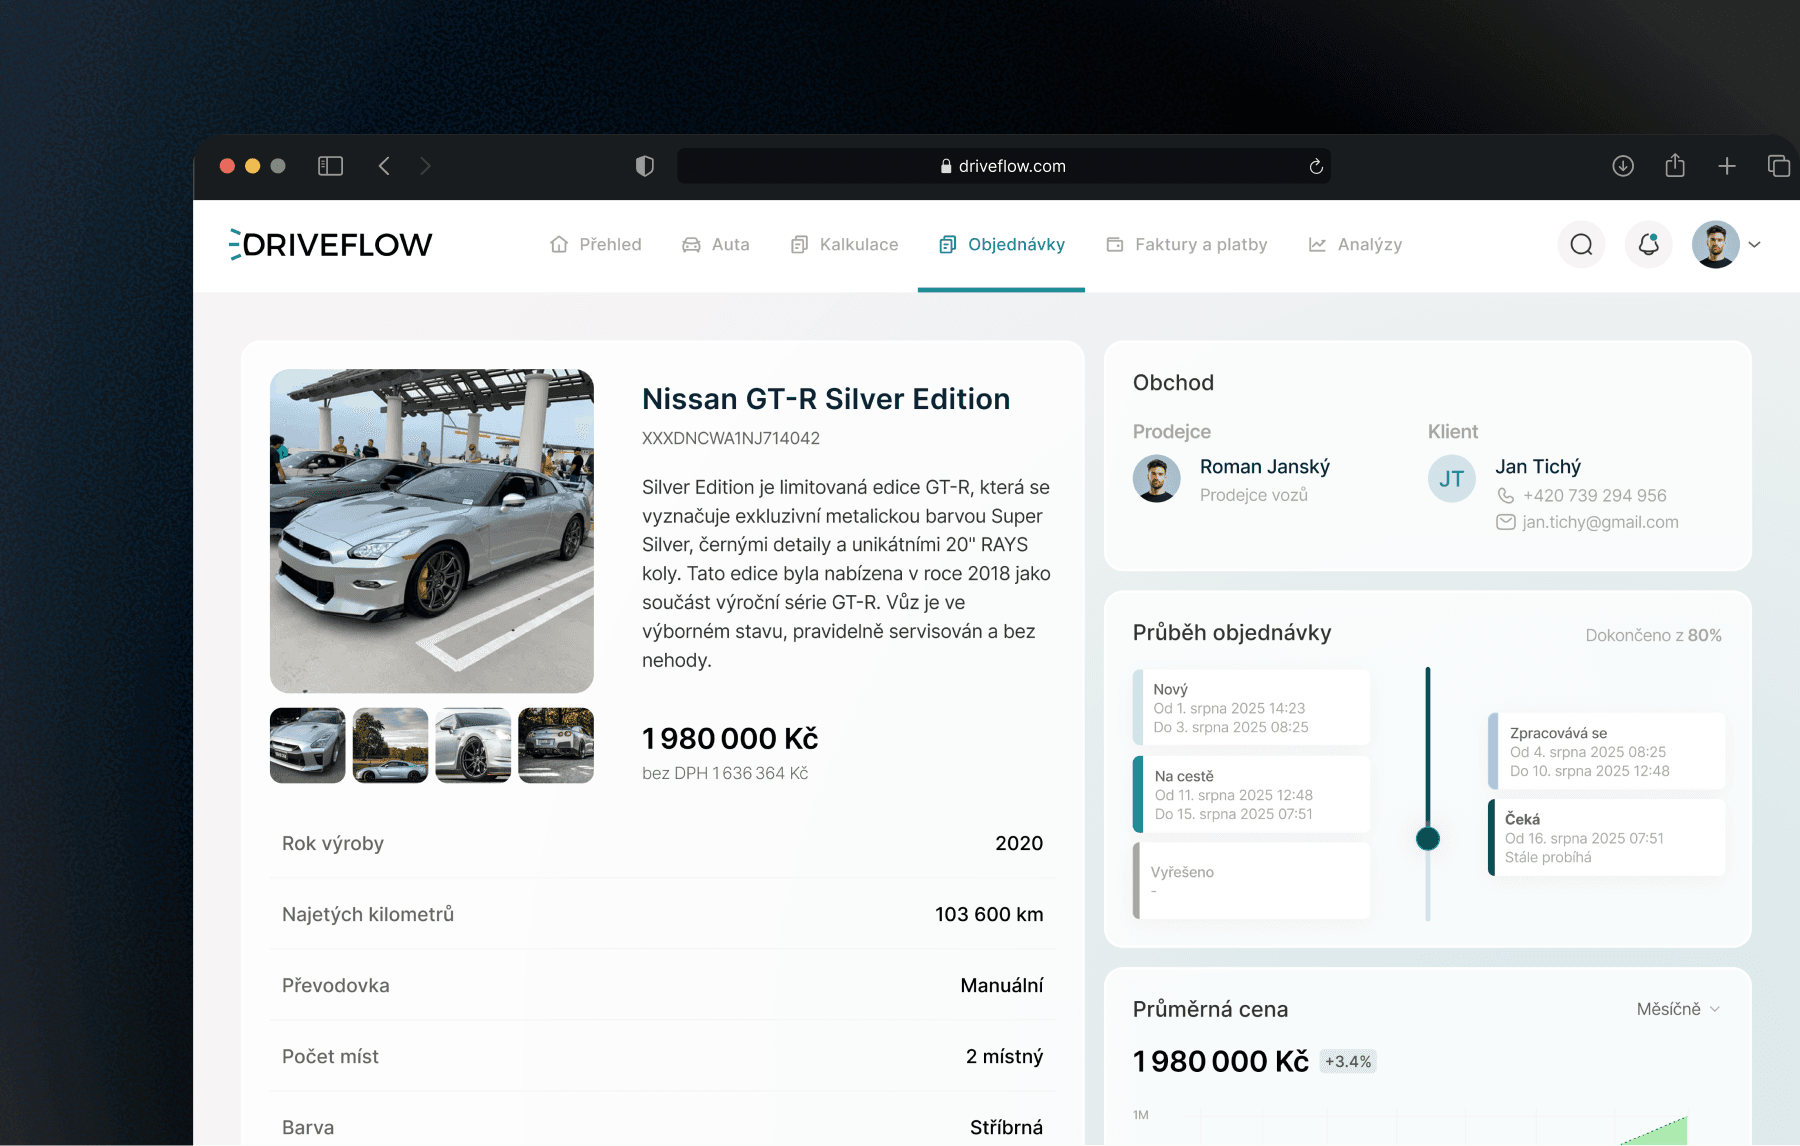
Task: Open the notifications bell
Action: point(1648,245)
